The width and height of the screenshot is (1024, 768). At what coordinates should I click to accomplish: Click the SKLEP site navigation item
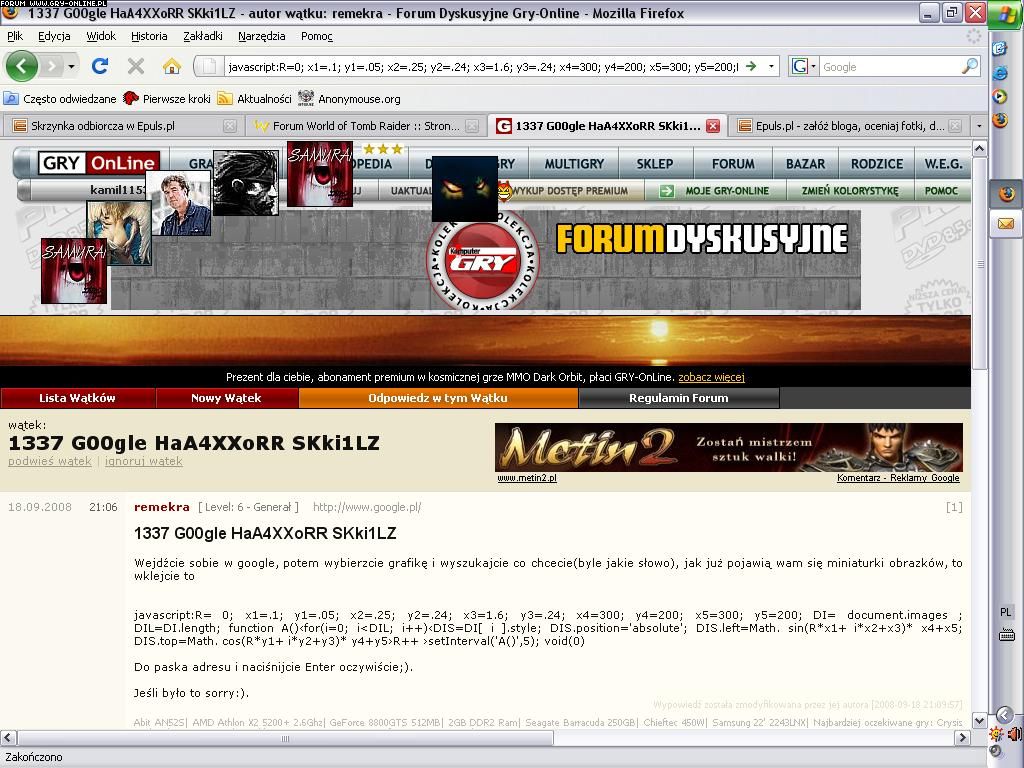[x=655, y=164]
